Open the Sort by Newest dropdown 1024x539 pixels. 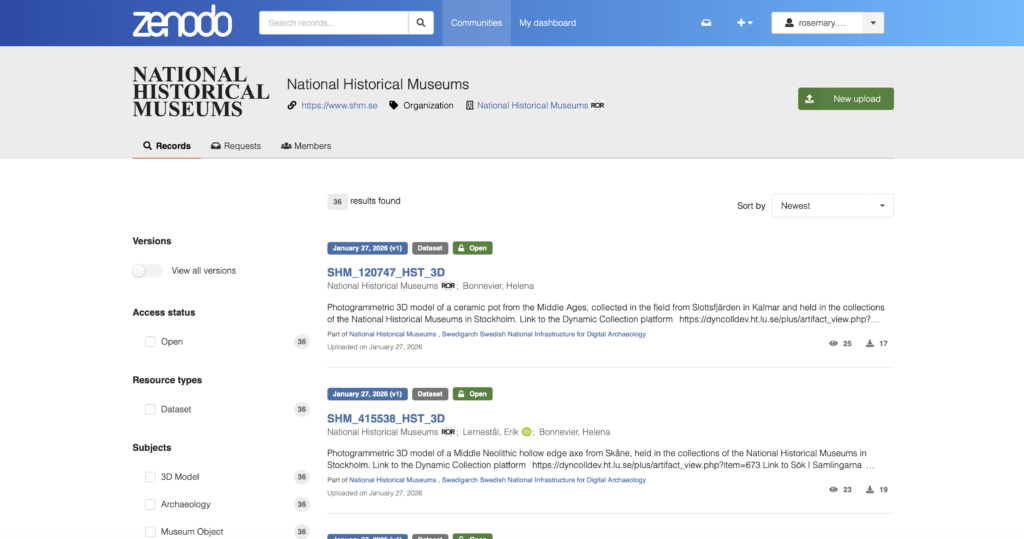coord(833,206)
